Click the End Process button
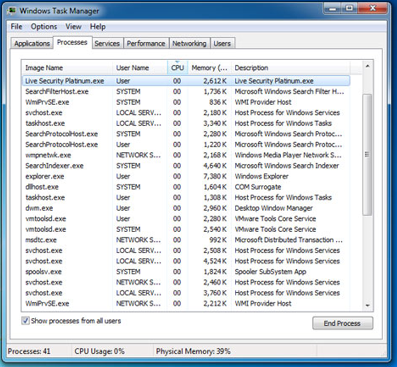Image resolution: width=397 pixels, height=367 pixels. coord(342,323)
